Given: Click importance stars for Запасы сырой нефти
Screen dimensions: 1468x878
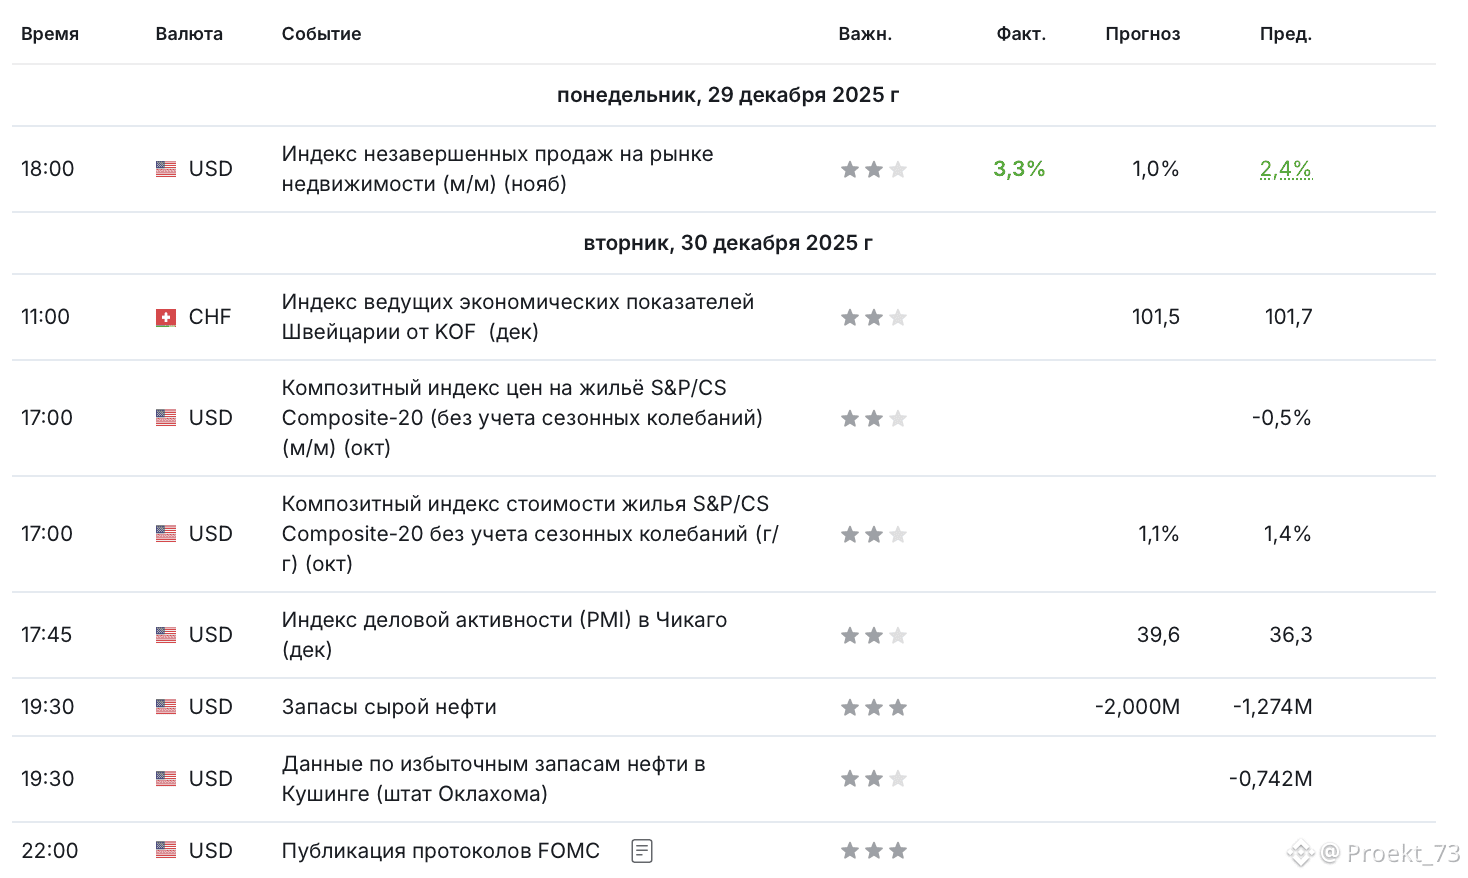Looking at the screenshot, I should pos(873,708).
